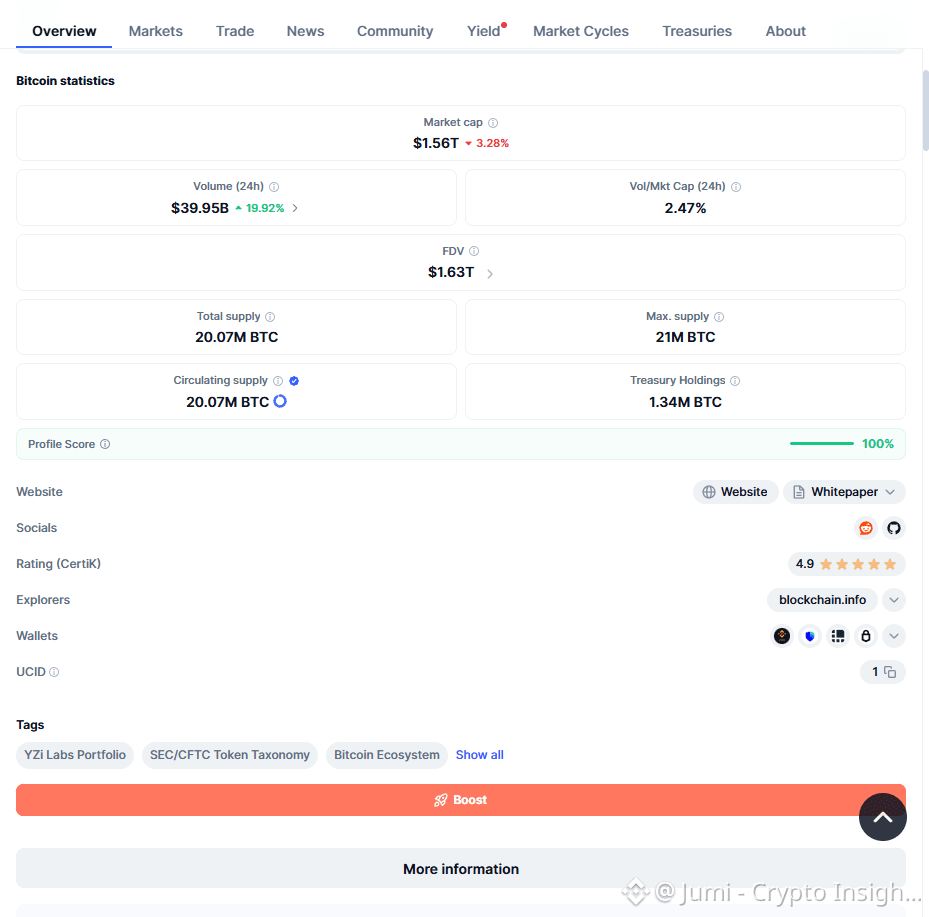Click the $1.56T market cap value
Viewport: 929px width, 917px height.
click(x=435, y=143)
